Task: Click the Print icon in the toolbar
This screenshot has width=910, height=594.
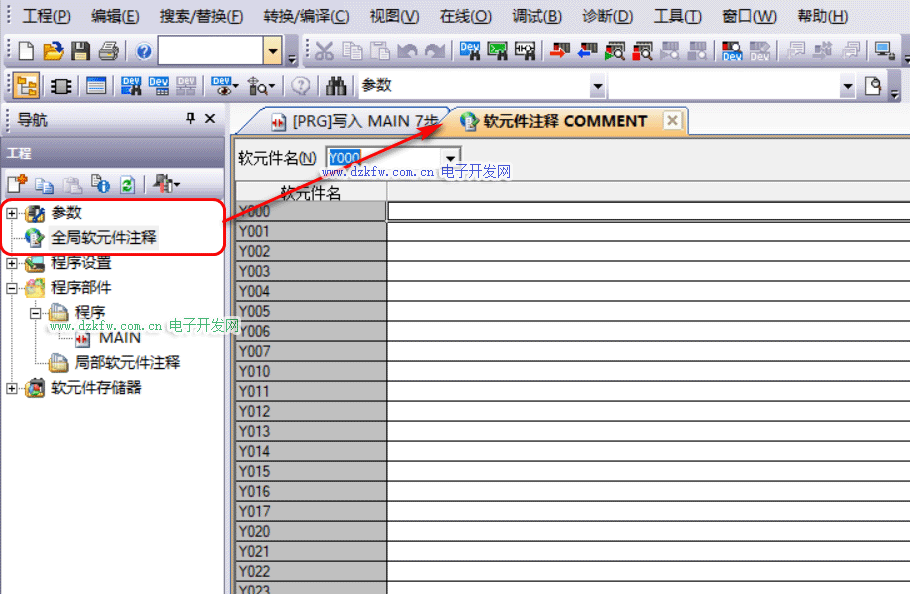Action: click(x=108, y=51)
